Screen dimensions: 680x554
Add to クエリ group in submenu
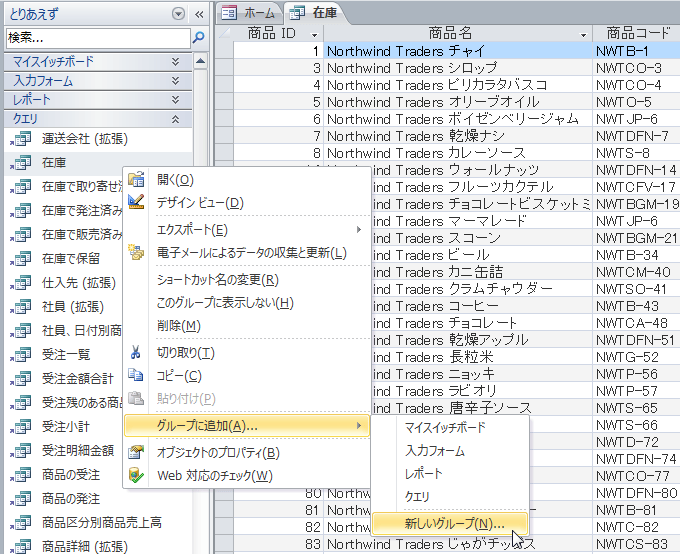point(450,496)
